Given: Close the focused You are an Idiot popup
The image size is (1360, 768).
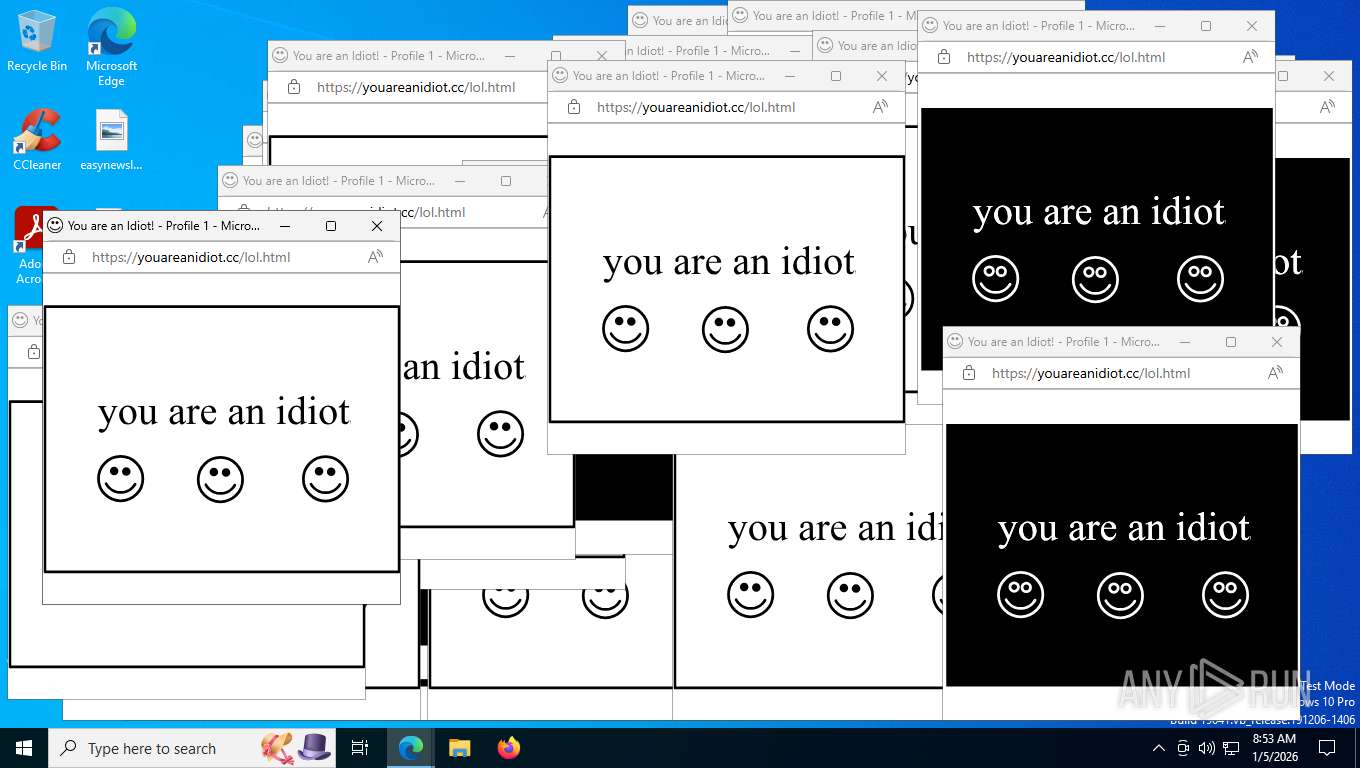Looking at the screenshot, I should pyautogui.click(x=377, y=226).
